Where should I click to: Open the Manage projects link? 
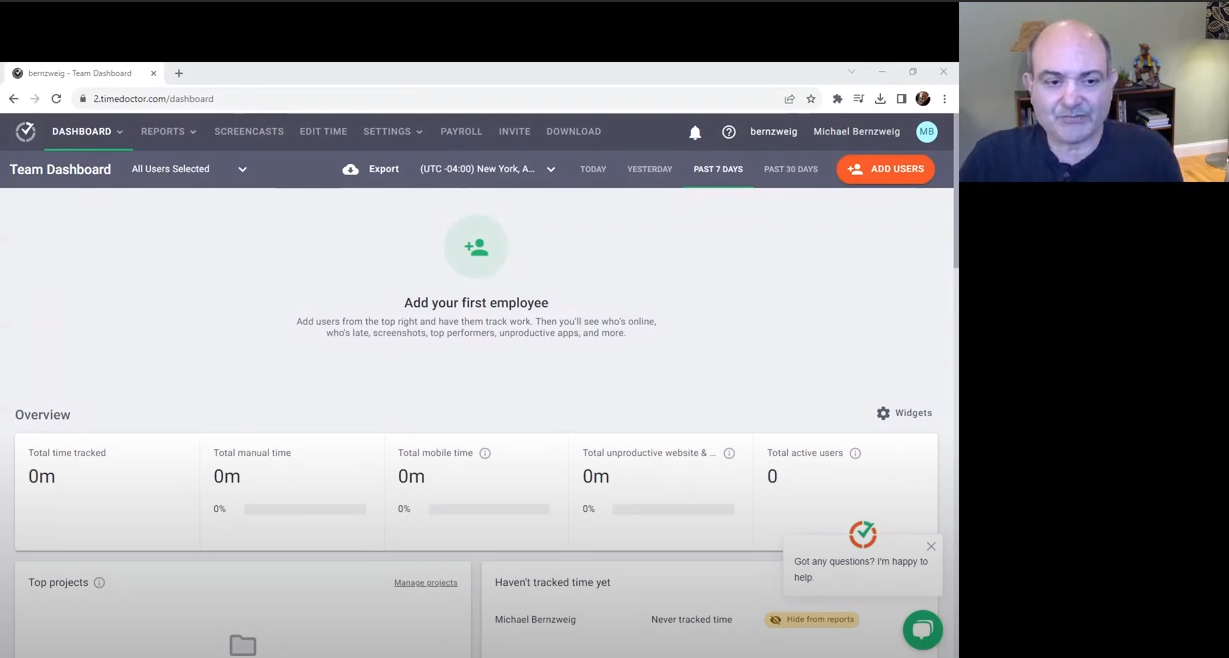(426, 583)
